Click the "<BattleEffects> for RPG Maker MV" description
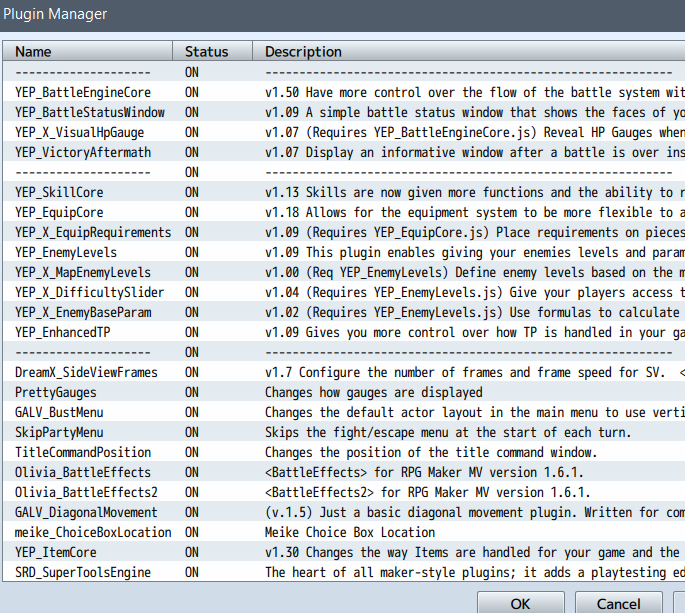 [x=424, y=473]
